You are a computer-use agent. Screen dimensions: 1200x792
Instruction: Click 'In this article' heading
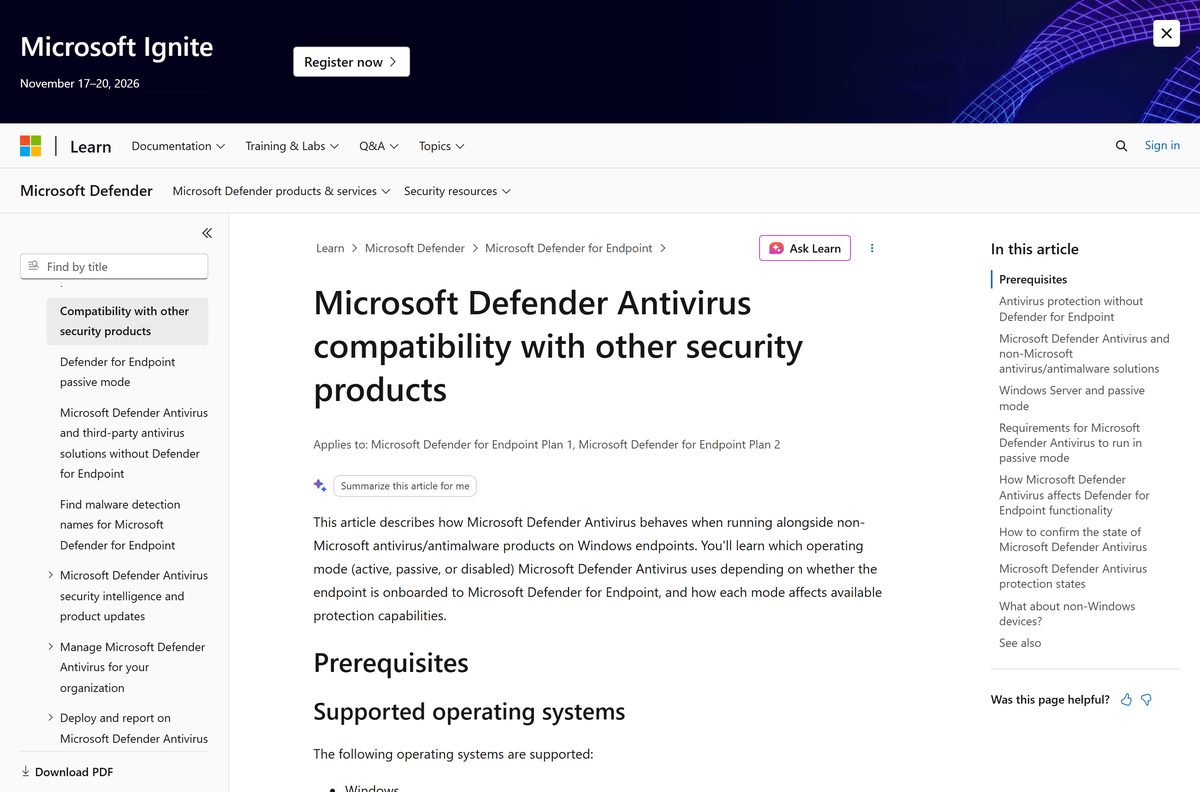click(x=1035, y=249)
